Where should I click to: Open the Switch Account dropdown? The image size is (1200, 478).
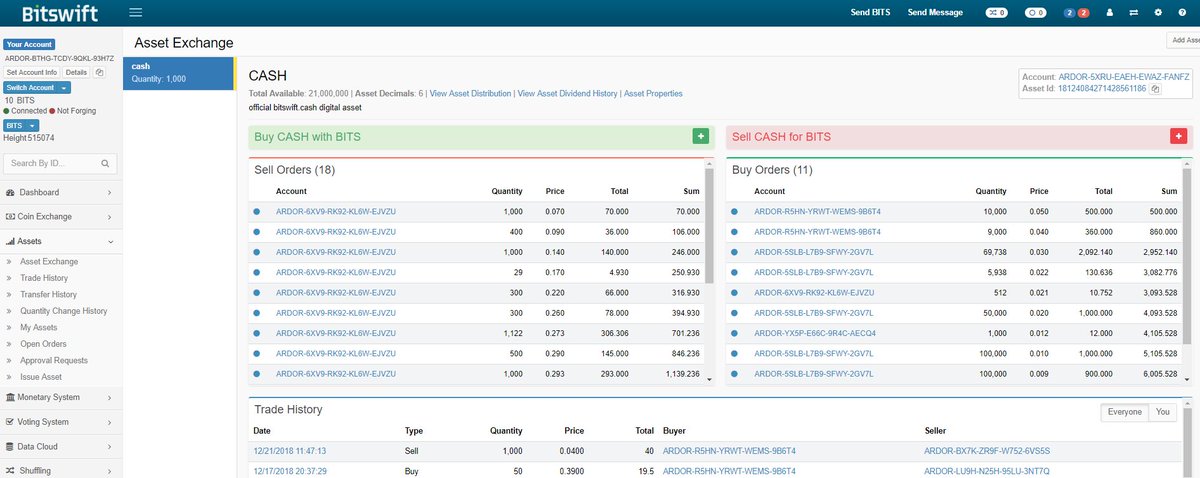pyautogui.click(x=36, y=87)
